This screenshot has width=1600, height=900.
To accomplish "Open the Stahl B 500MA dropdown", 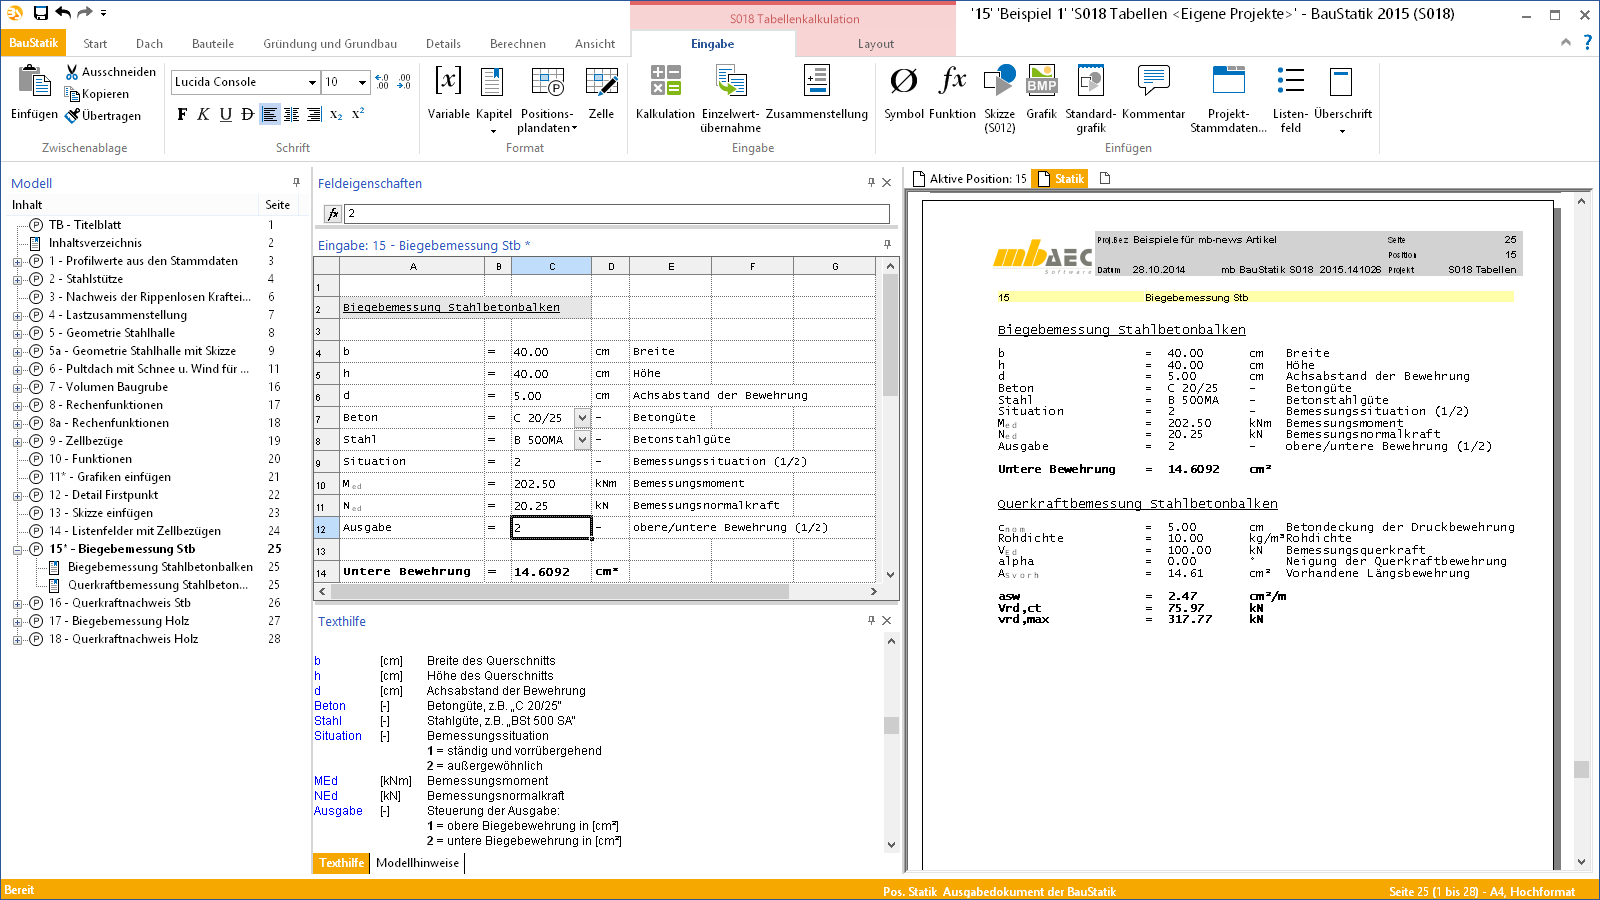I will pos(582,440).
